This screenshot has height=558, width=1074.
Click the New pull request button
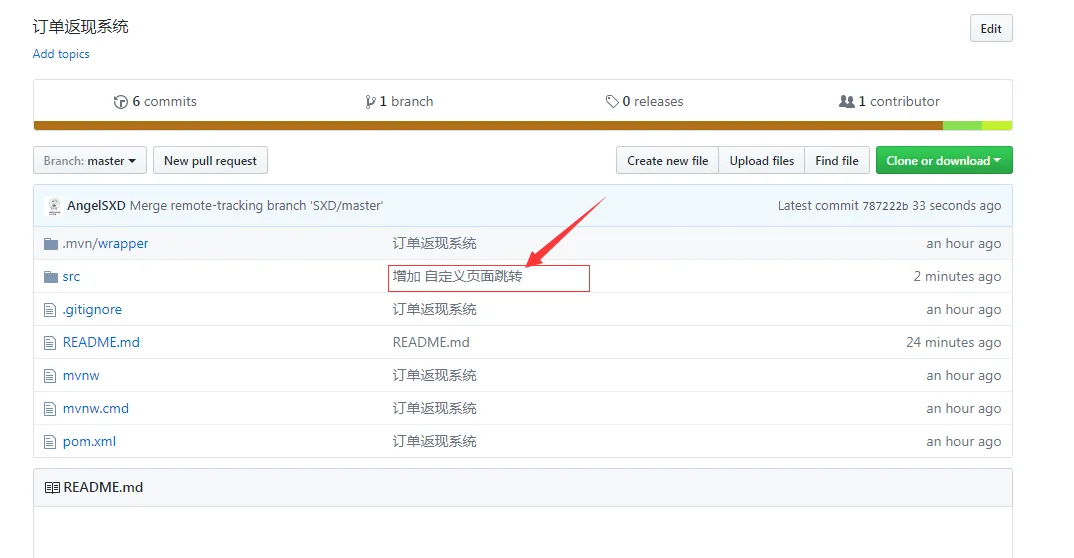pos(210,160)
